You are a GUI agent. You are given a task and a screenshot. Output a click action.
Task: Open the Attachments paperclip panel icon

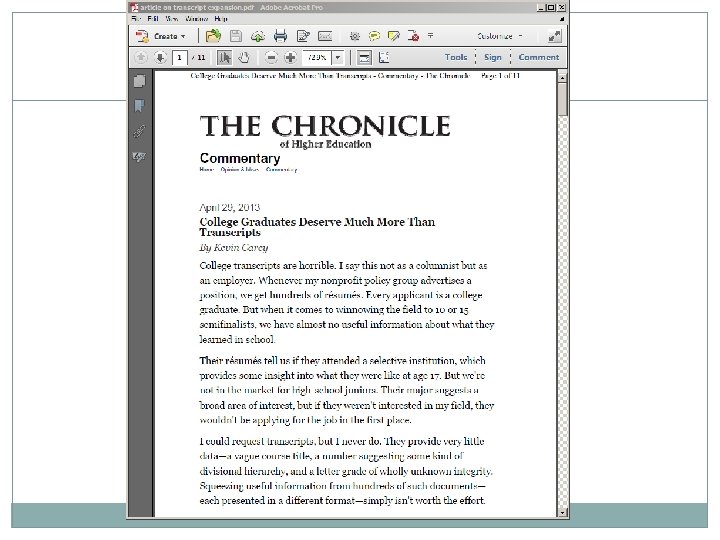point(139,131)
